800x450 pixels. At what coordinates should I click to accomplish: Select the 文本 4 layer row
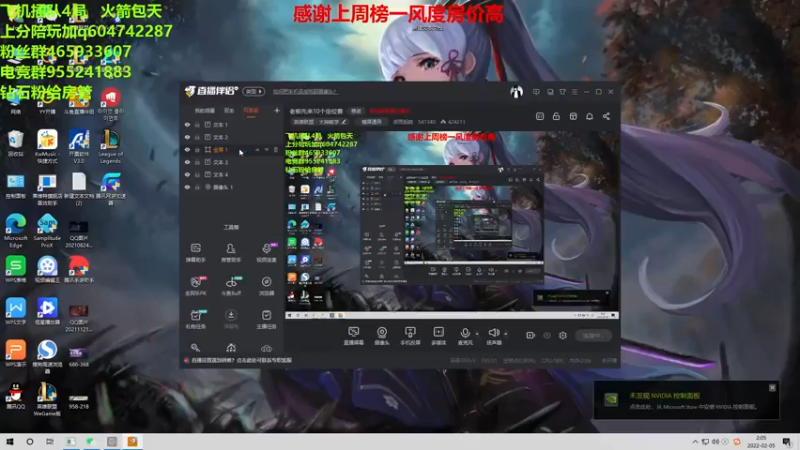pyautogui.click(x=232, y=174)
